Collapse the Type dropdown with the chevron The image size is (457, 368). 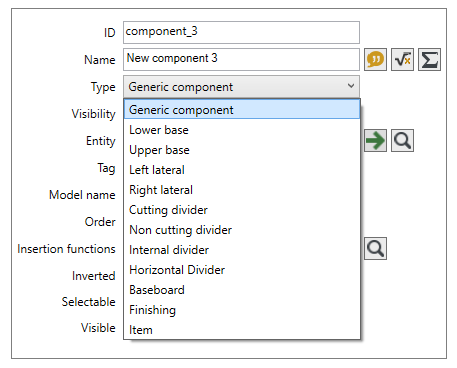point(351,86)
